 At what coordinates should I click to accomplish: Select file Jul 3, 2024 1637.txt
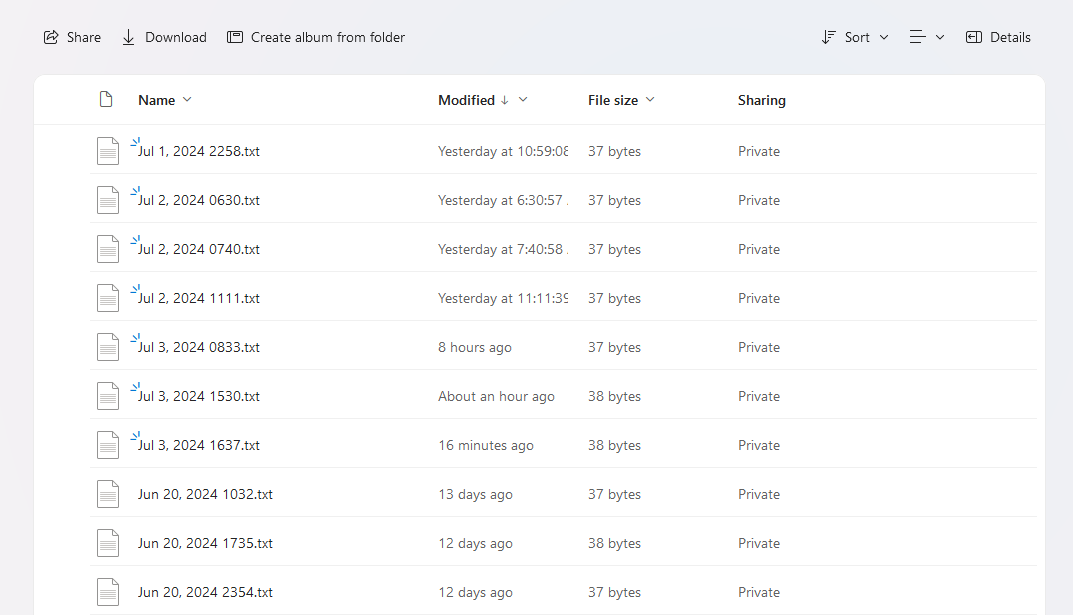click(x=198, y=445)
